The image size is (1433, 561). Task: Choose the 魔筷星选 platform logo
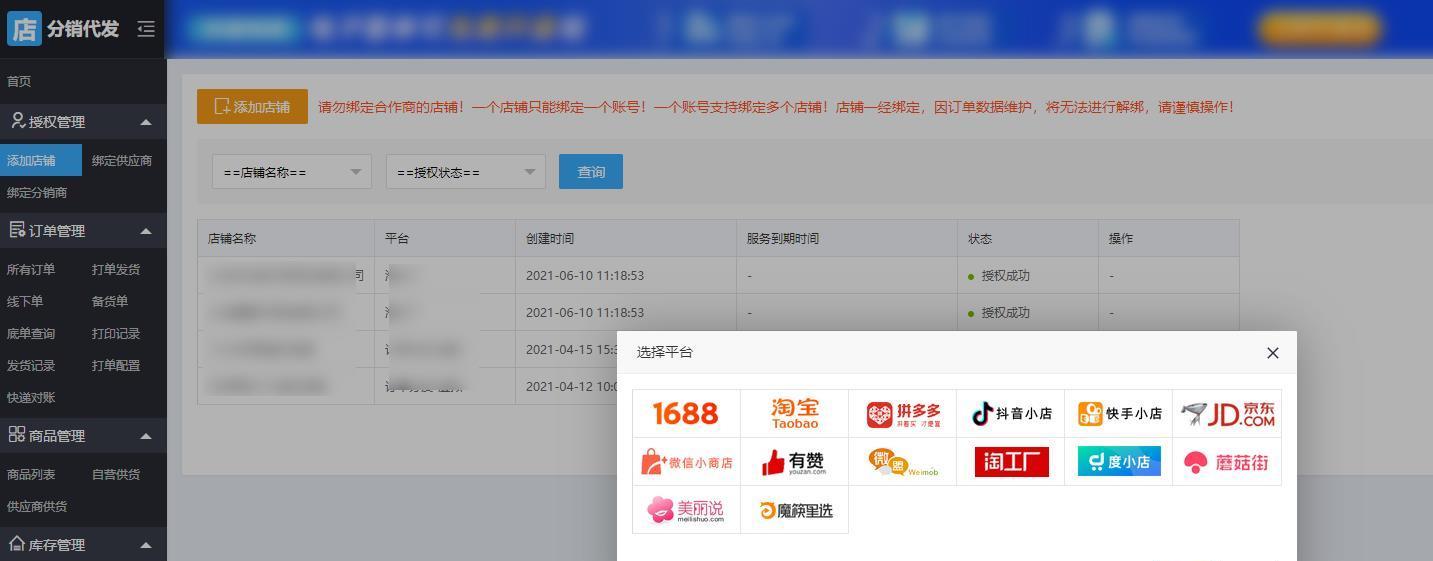(794, 510)
